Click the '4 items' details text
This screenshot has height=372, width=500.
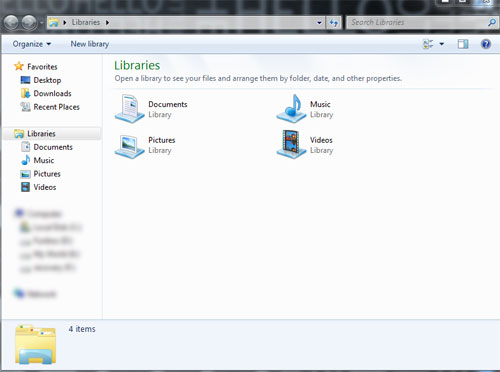82,329
